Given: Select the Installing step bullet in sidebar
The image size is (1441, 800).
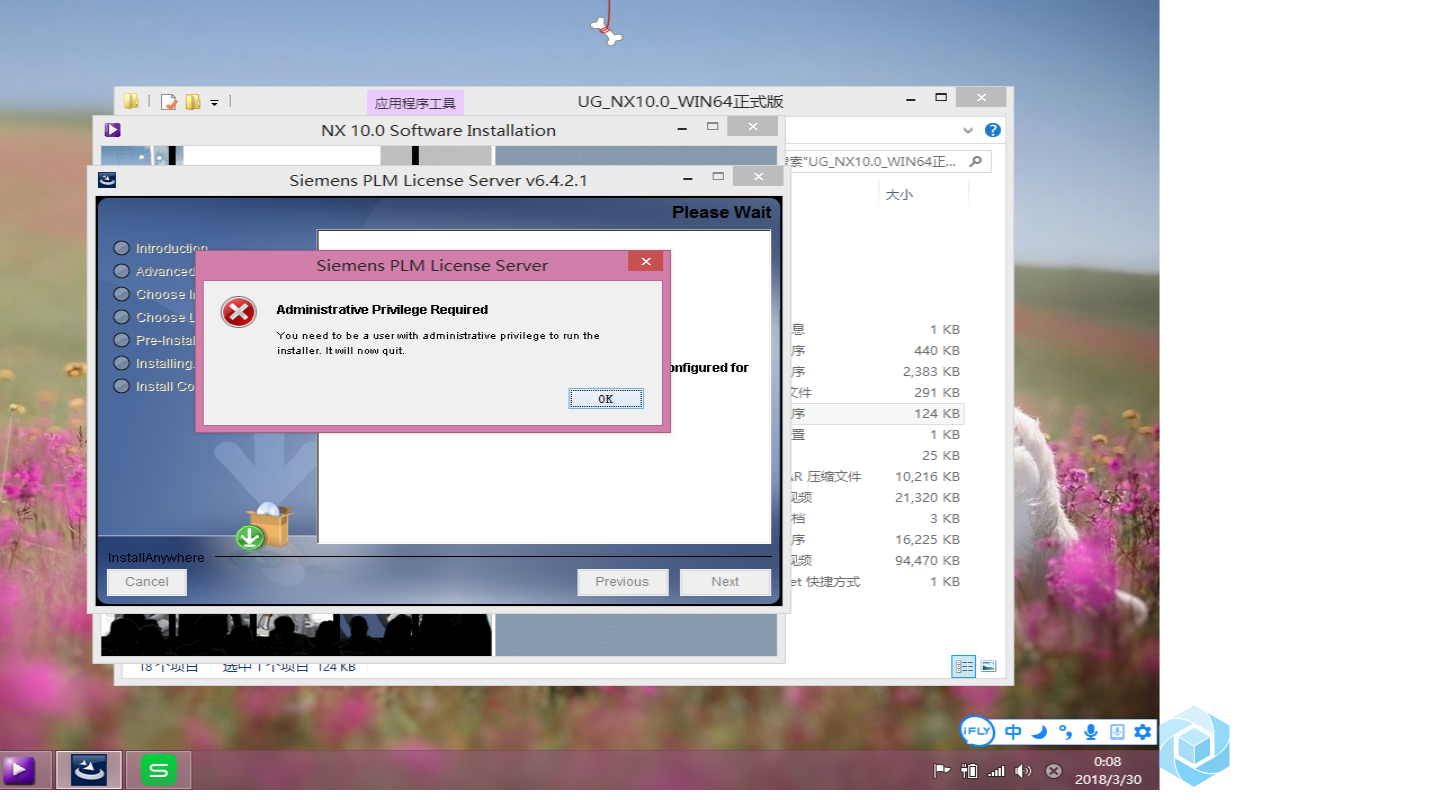Looking at the screenshot, I should pos(122,363).
